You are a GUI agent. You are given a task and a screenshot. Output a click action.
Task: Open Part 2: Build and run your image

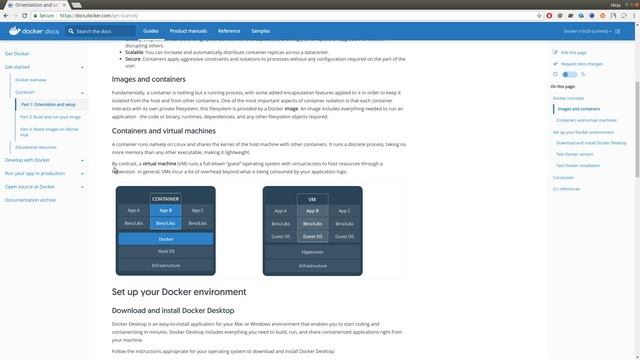[51, 117]
